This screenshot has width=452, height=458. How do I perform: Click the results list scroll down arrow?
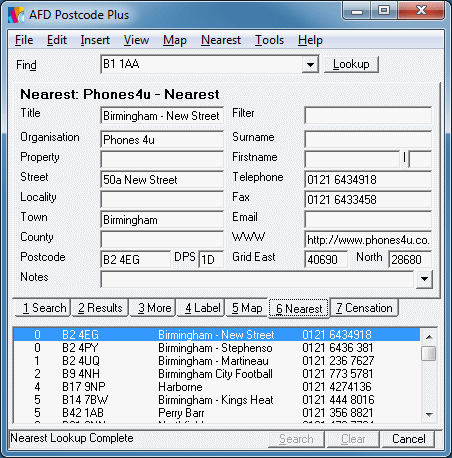coord(429,415)
